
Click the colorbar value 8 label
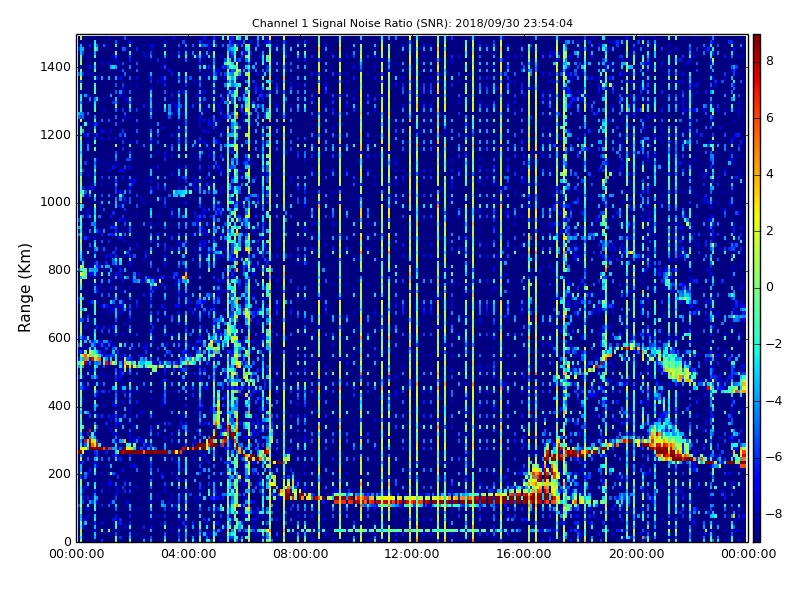[770, 61]
